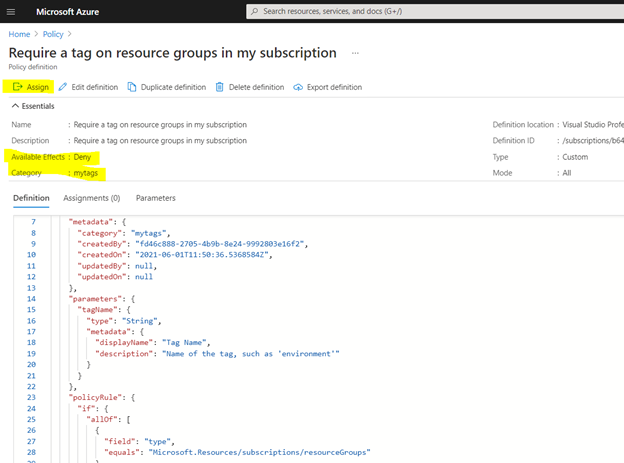Open the more options ellipsis beside title
The width and height of the screenshot is (624, 463).
355,53
